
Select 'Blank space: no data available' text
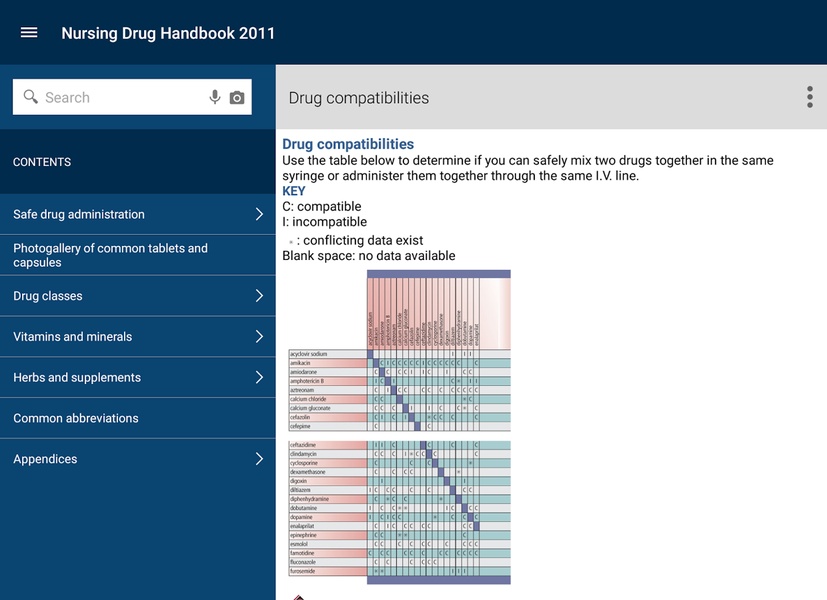tap(369, 256)
